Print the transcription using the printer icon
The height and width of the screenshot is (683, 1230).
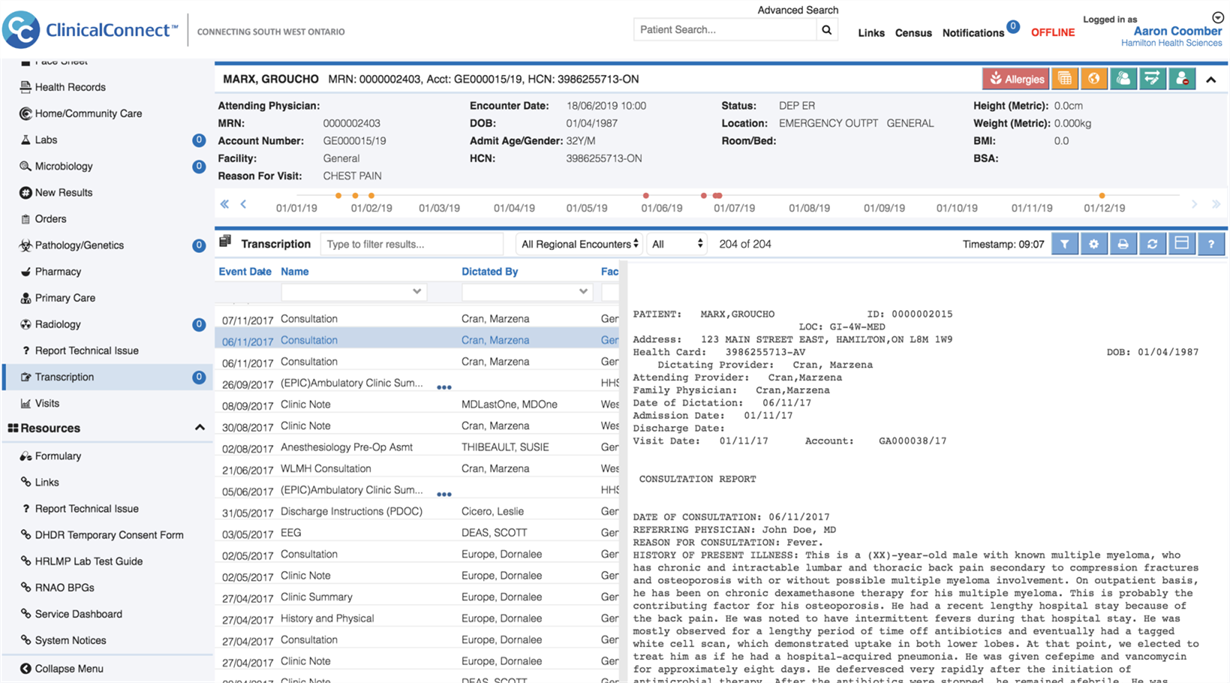coord(1123,244)
